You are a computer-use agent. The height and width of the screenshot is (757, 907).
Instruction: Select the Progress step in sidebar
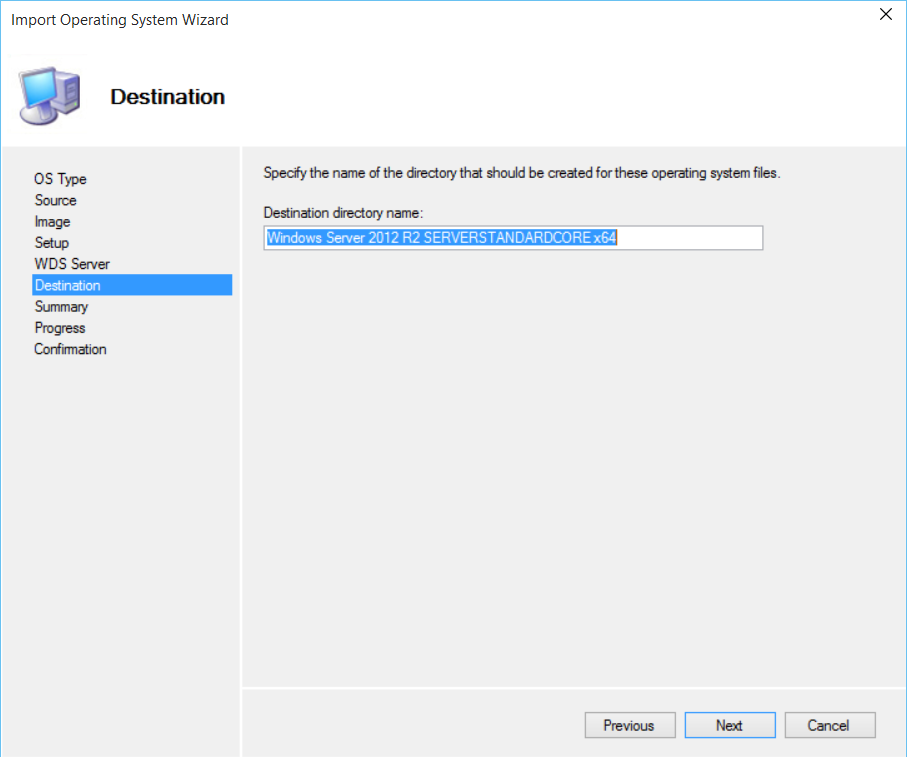(x=60, y=328)
